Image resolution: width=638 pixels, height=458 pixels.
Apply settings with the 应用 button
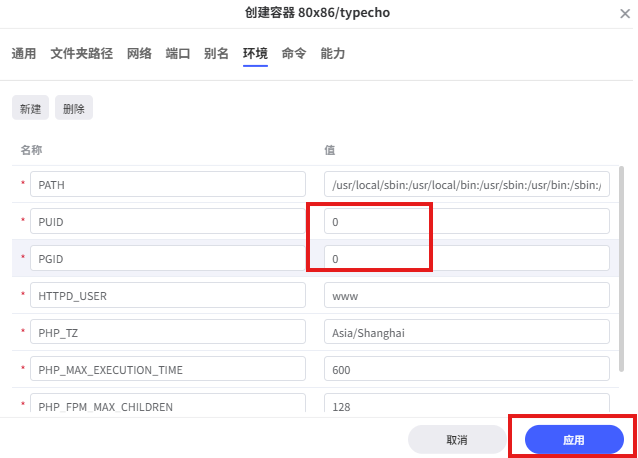[573, 440]
